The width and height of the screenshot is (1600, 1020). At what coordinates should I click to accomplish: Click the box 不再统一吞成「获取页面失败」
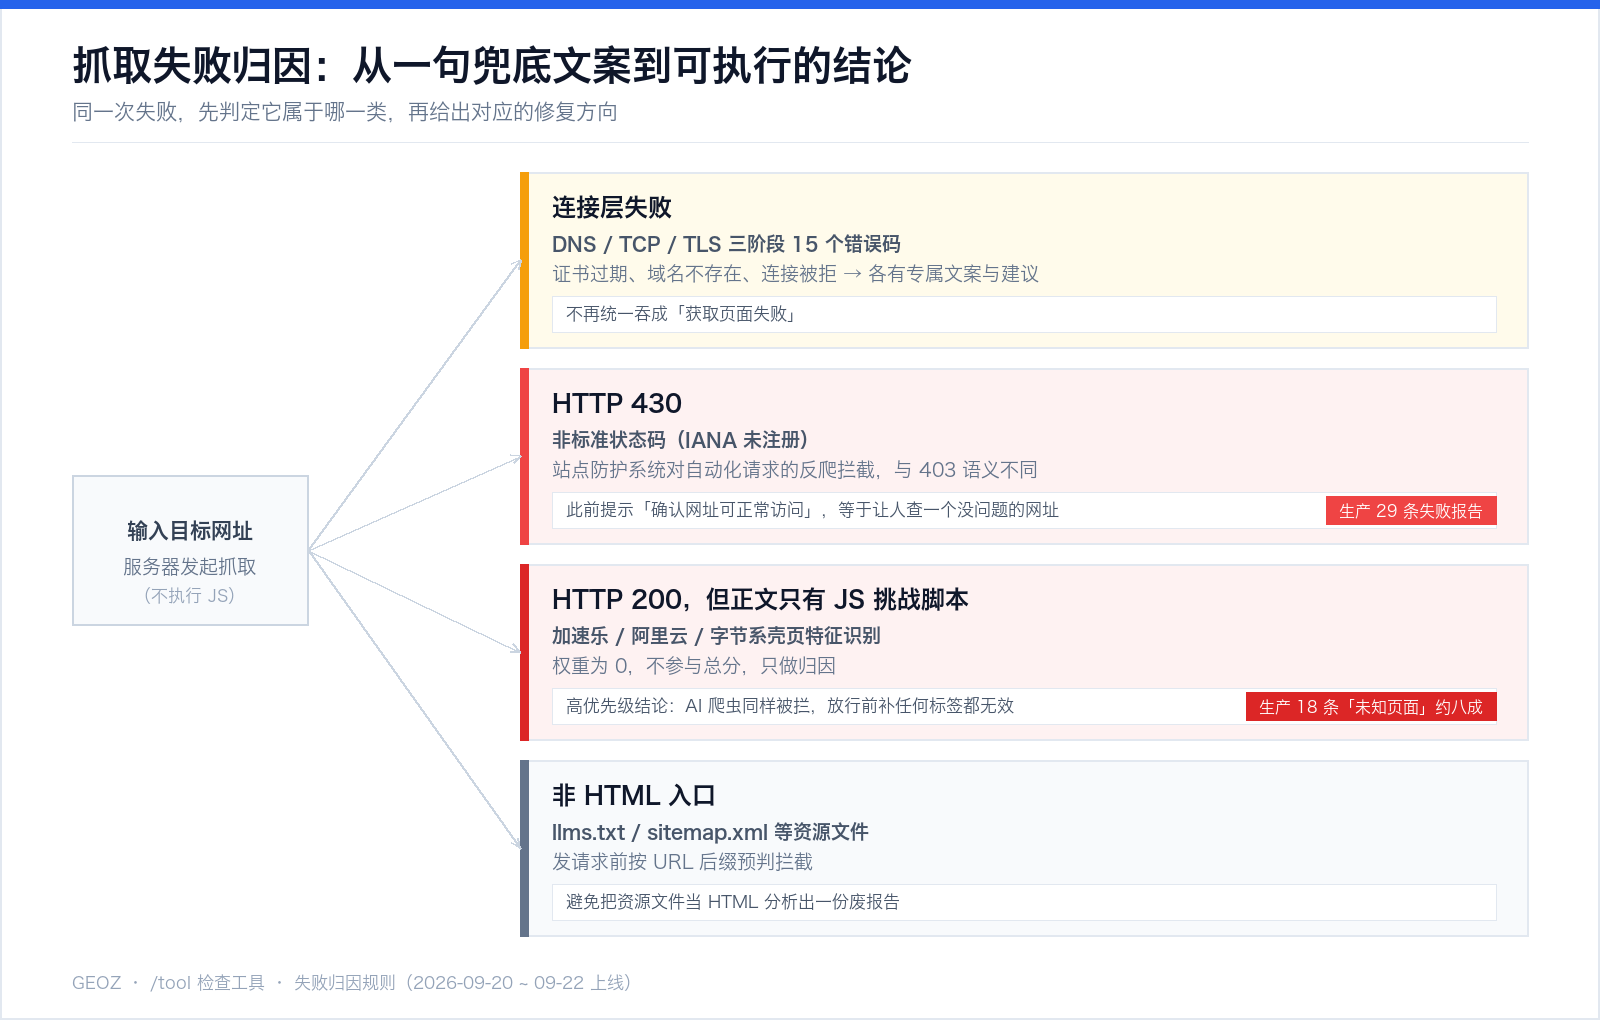(x=1024, y=314)
